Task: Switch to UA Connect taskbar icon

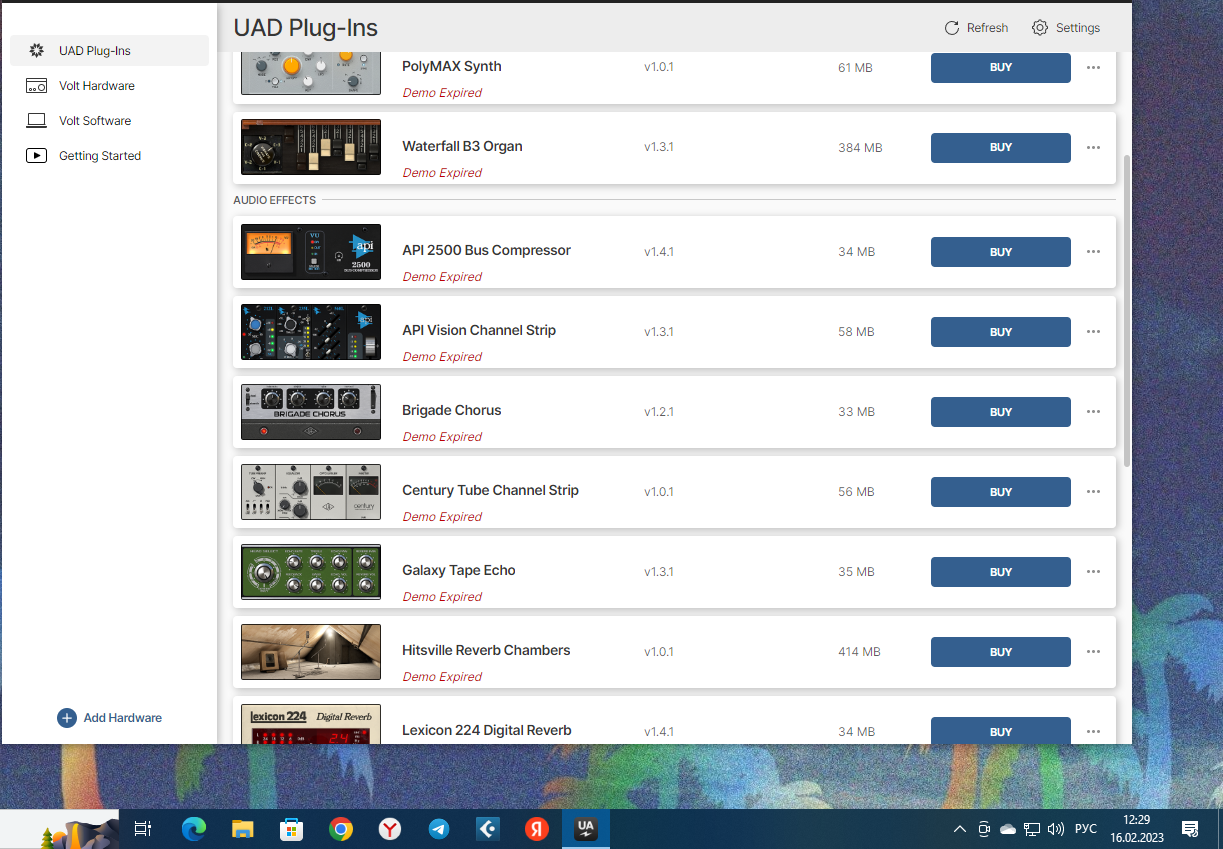Action: pos(586,829)
